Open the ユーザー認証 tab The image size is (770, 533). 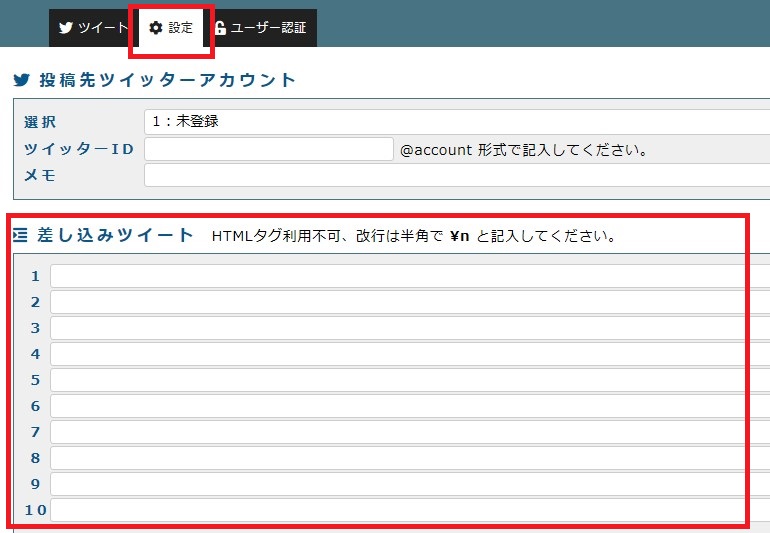point(262,28)
